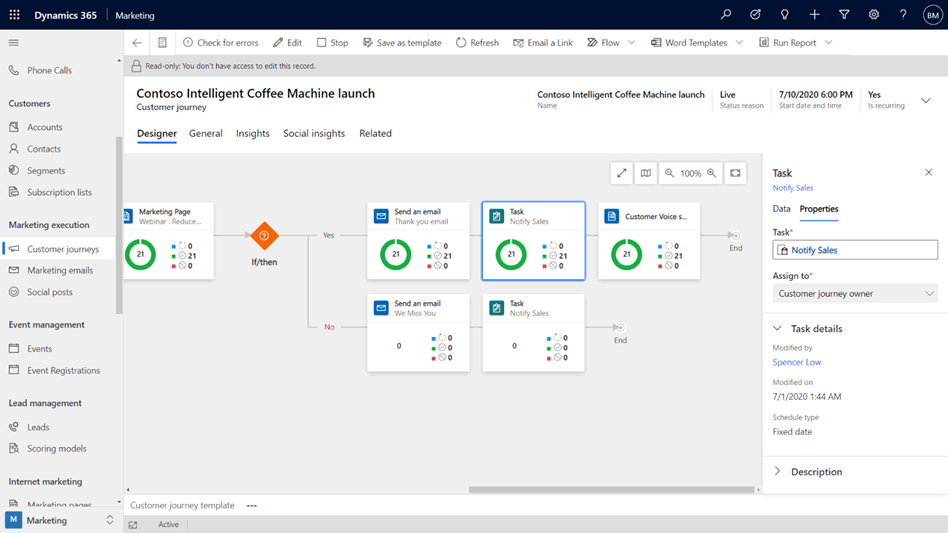Open the app launcher waffle icon
This screenshot has height=533, width=948.
pos(15,15)
